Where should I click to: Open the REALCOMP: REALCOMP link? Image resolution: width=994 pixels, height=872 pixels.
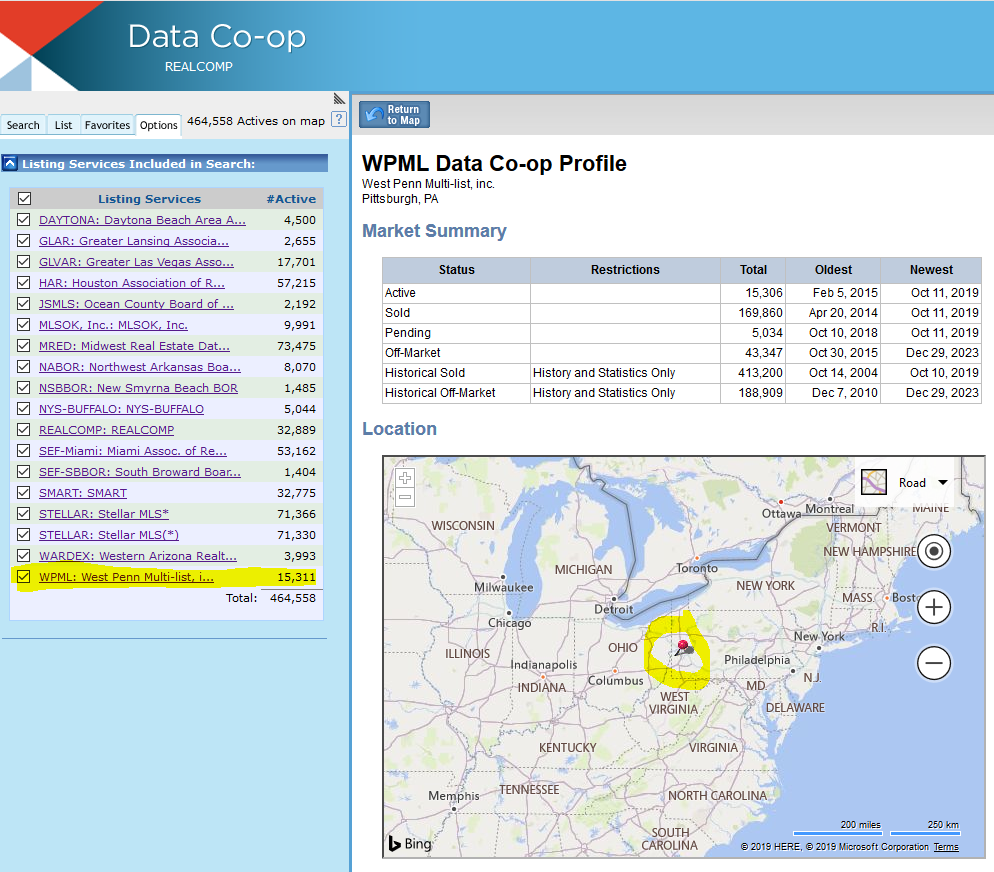[106, 430]
